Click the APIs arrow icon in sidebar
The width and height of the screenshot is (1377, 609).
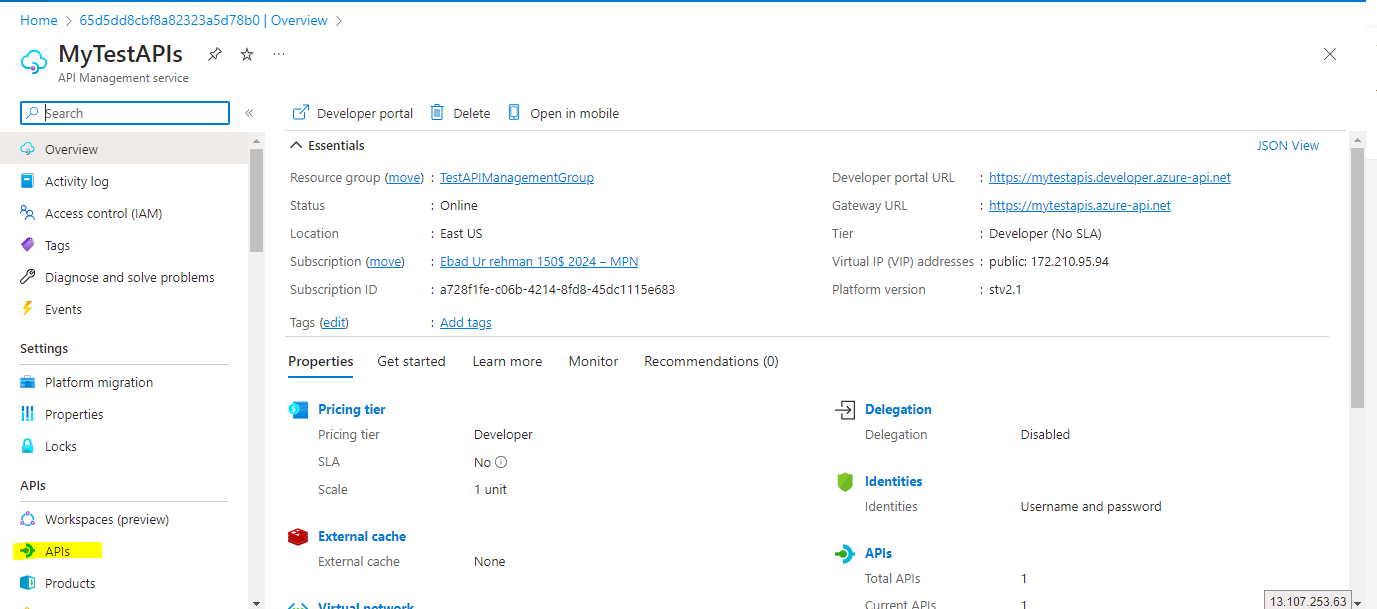(x=28, y=551)
